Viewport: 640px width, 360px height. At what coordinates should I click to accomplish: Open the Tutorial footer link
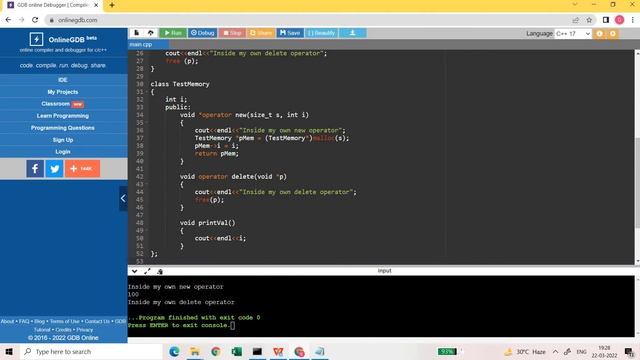(42, 329)
